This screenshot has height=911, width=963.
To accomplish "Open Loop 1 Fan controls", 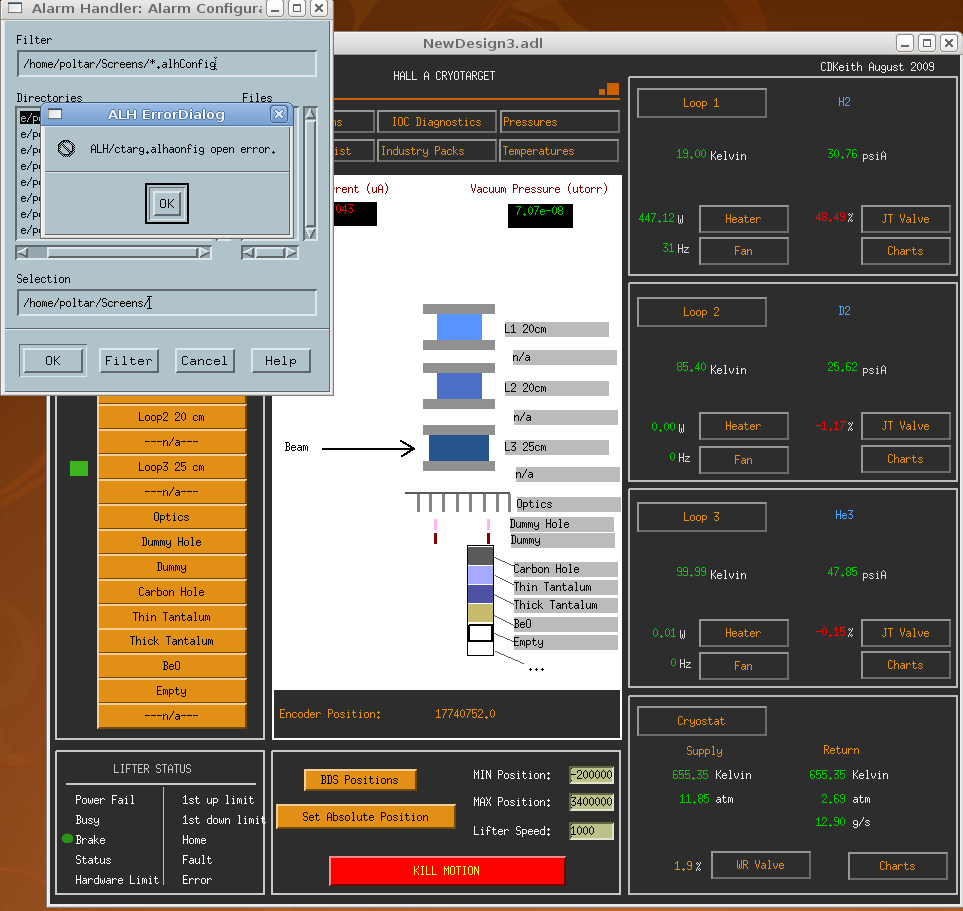I will [x=743, y=251].
